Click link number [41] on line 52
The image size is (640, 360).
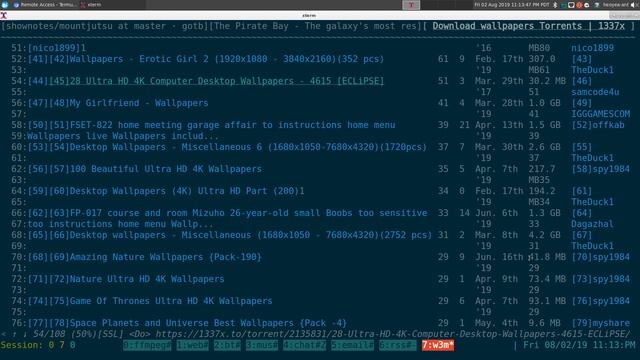[38, 59]
